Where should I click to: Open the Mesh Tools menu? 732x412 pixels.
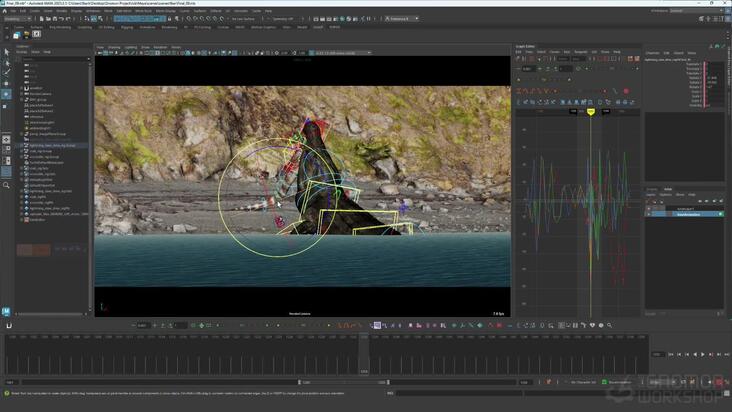point(143,11)
